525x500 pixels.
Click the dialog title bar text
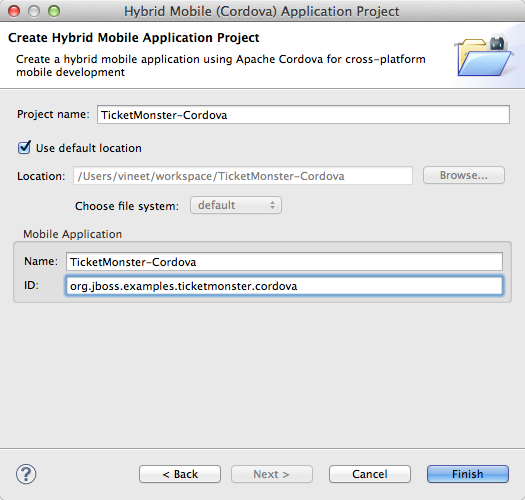point(261,11)
